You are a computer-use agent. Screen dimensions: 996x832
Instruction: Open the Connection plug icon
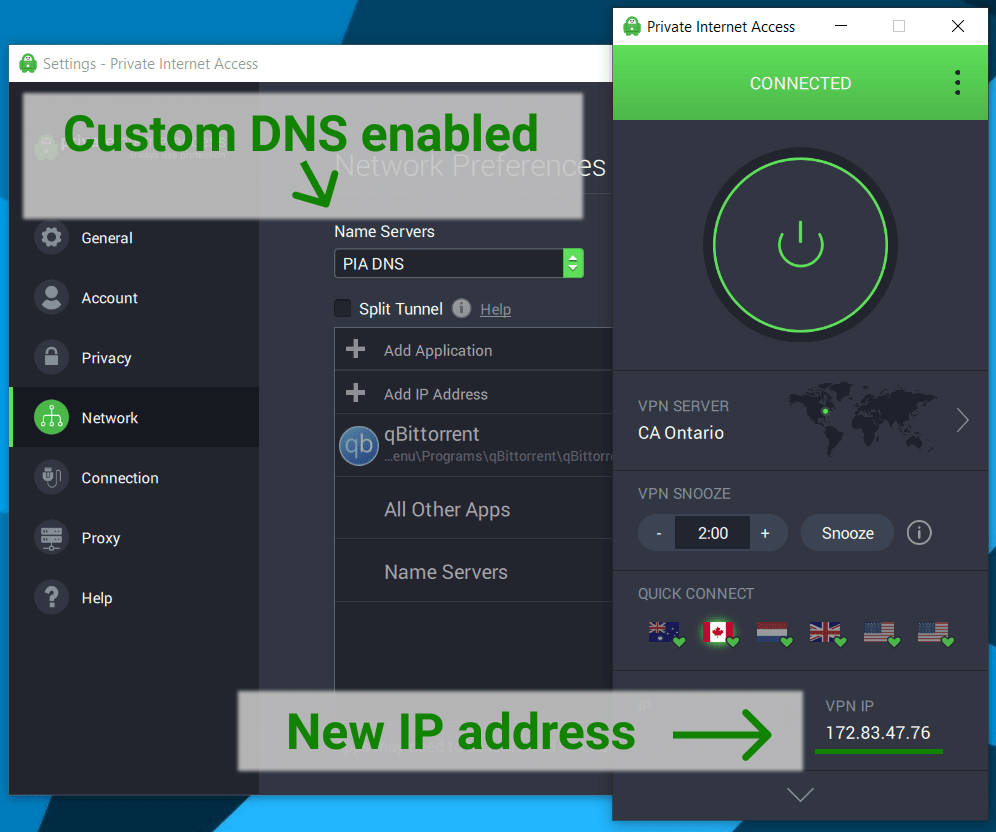pos(51,477)
